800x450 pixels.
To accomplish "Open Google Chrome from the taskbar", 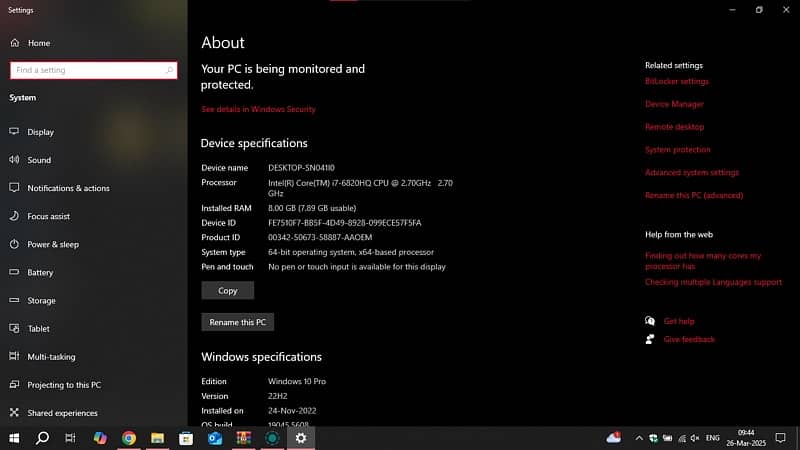I will click(129, 438).
